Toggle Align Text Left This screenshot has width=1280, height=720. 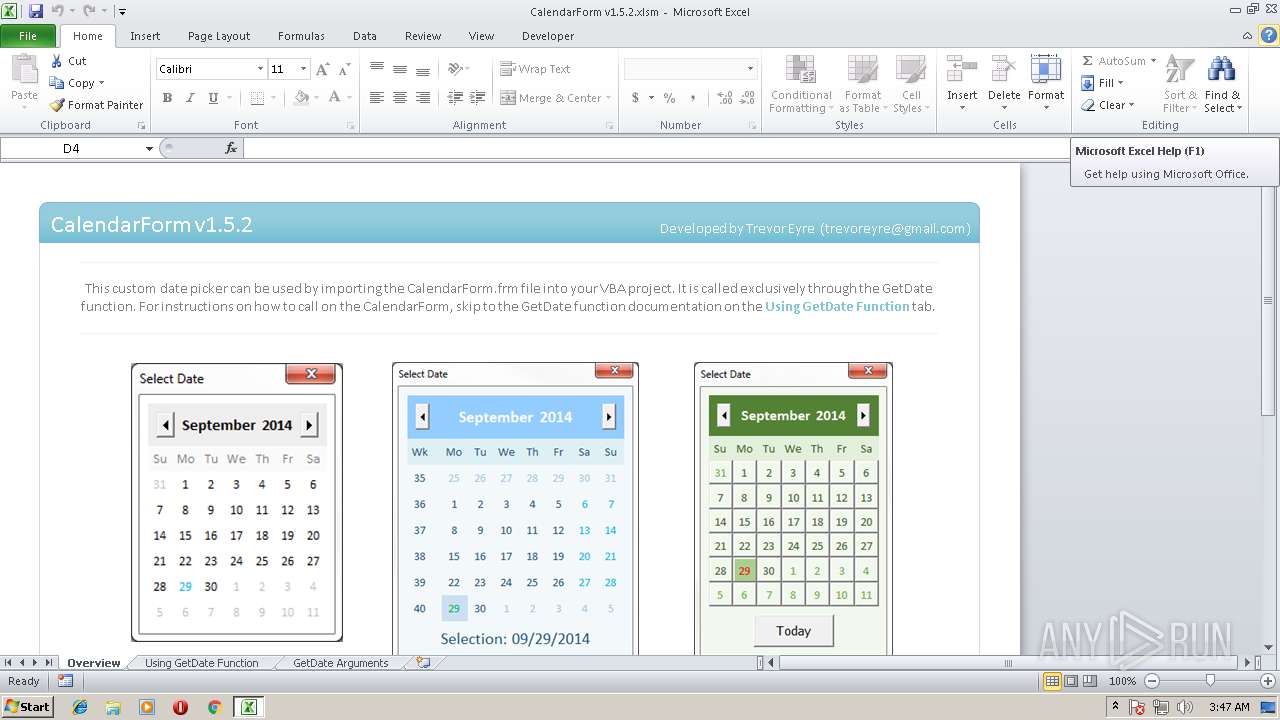(377, 98)
